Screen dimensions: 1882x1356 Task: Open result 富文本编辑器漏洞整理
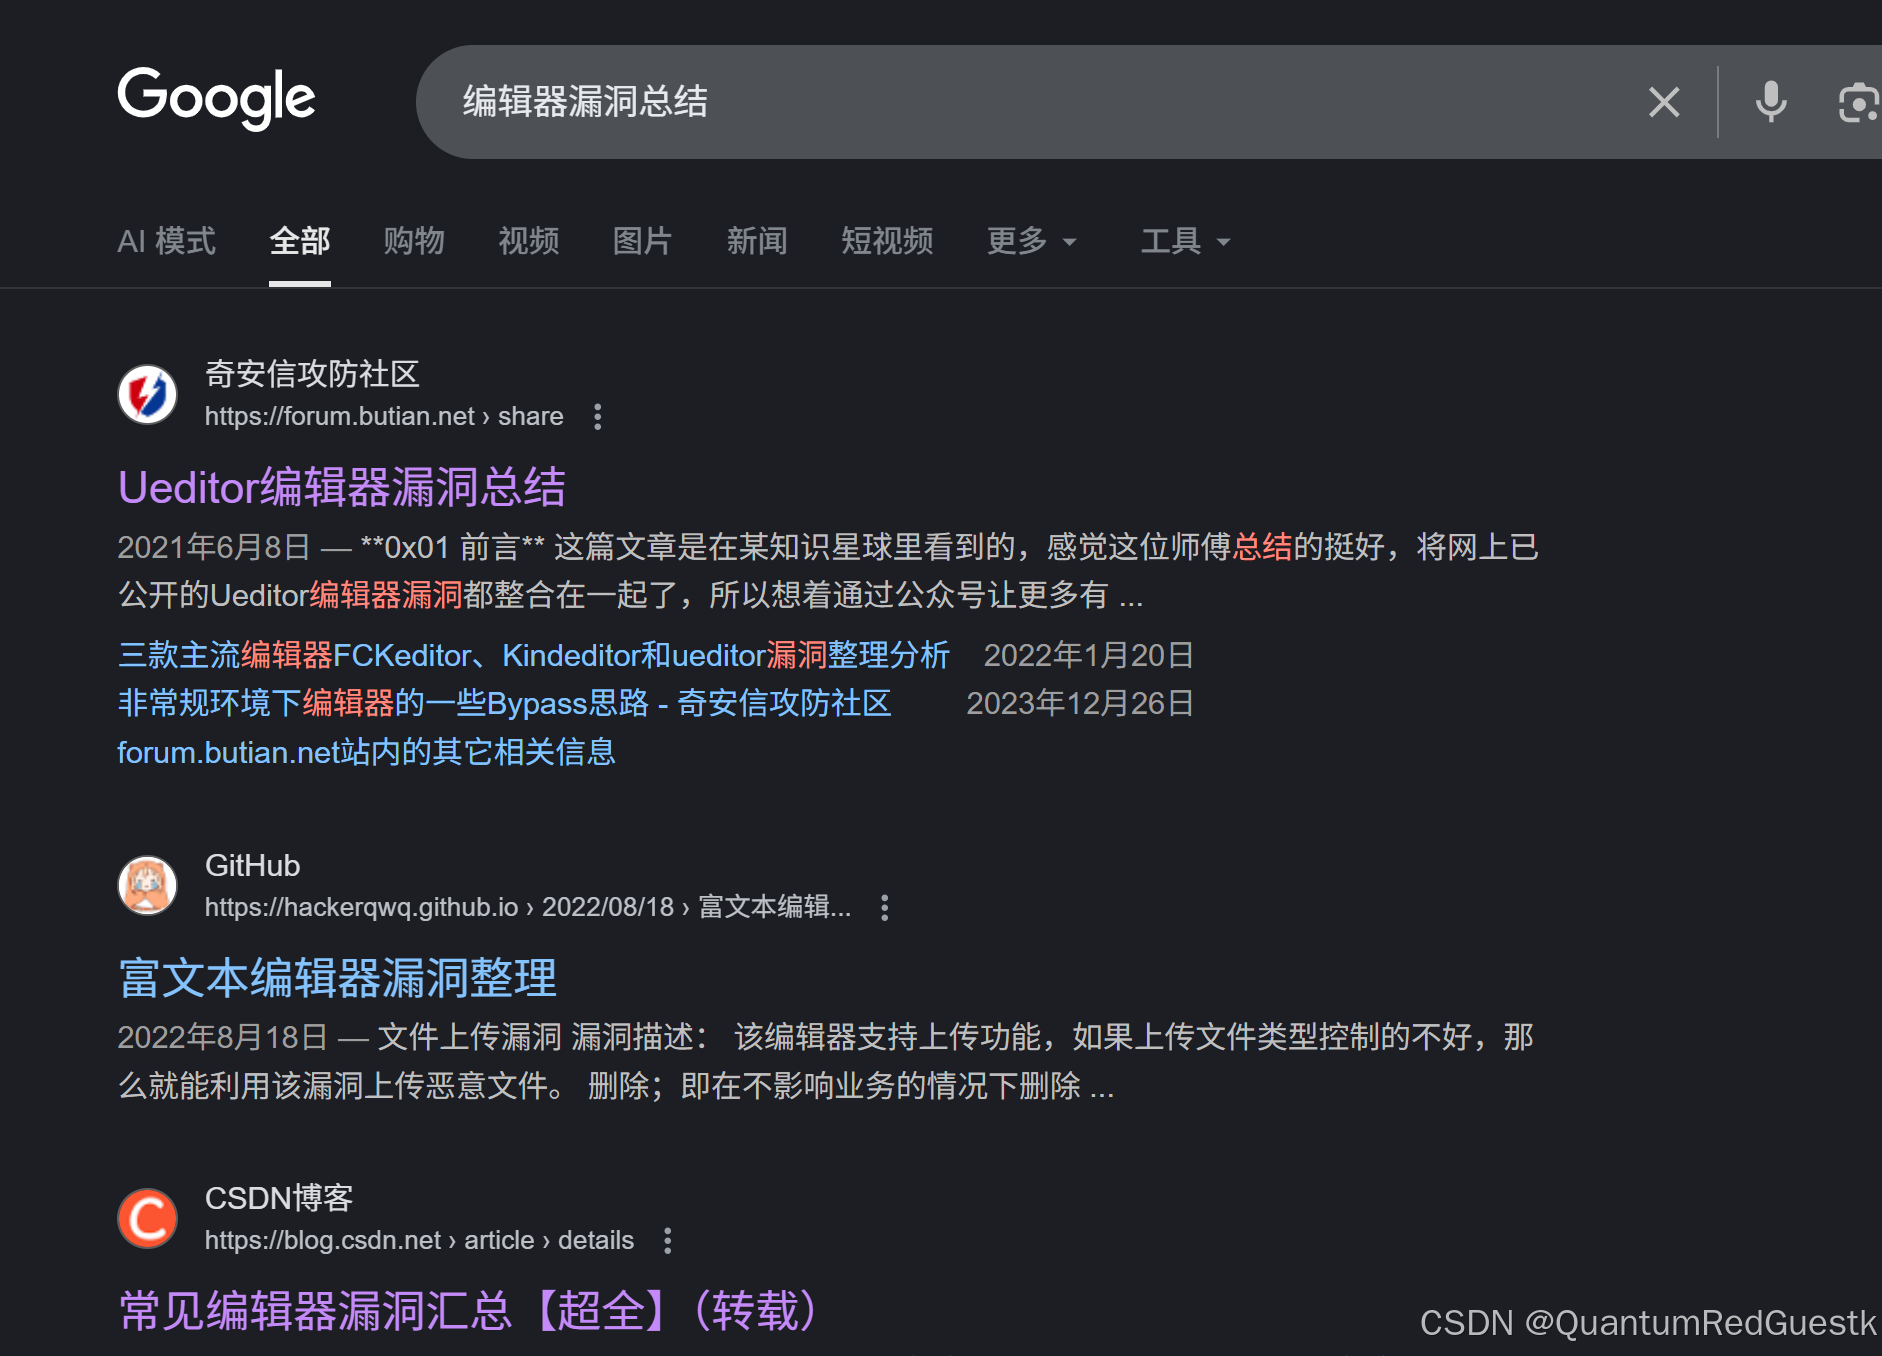click(x=338, y=978)
